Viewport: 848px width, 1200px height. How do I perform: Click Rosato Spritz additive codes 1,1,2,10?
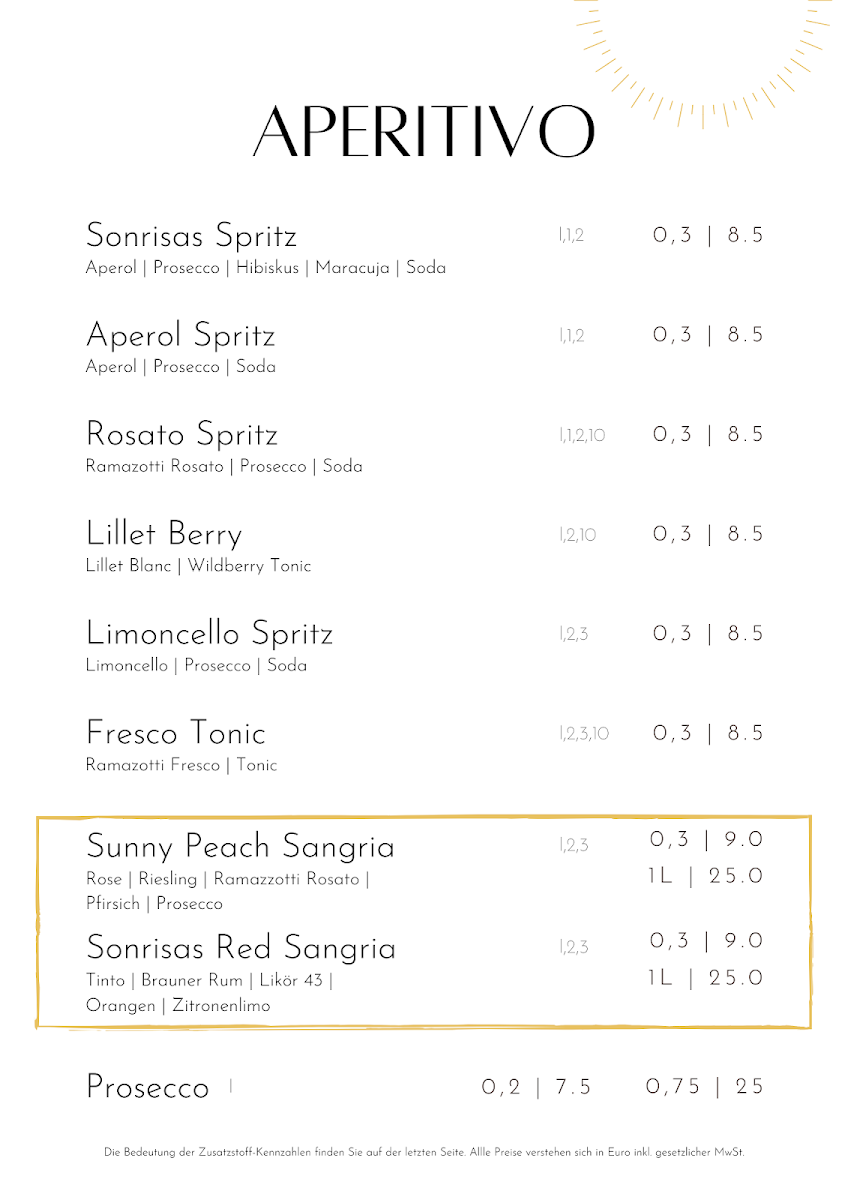(x=582, y=436)
